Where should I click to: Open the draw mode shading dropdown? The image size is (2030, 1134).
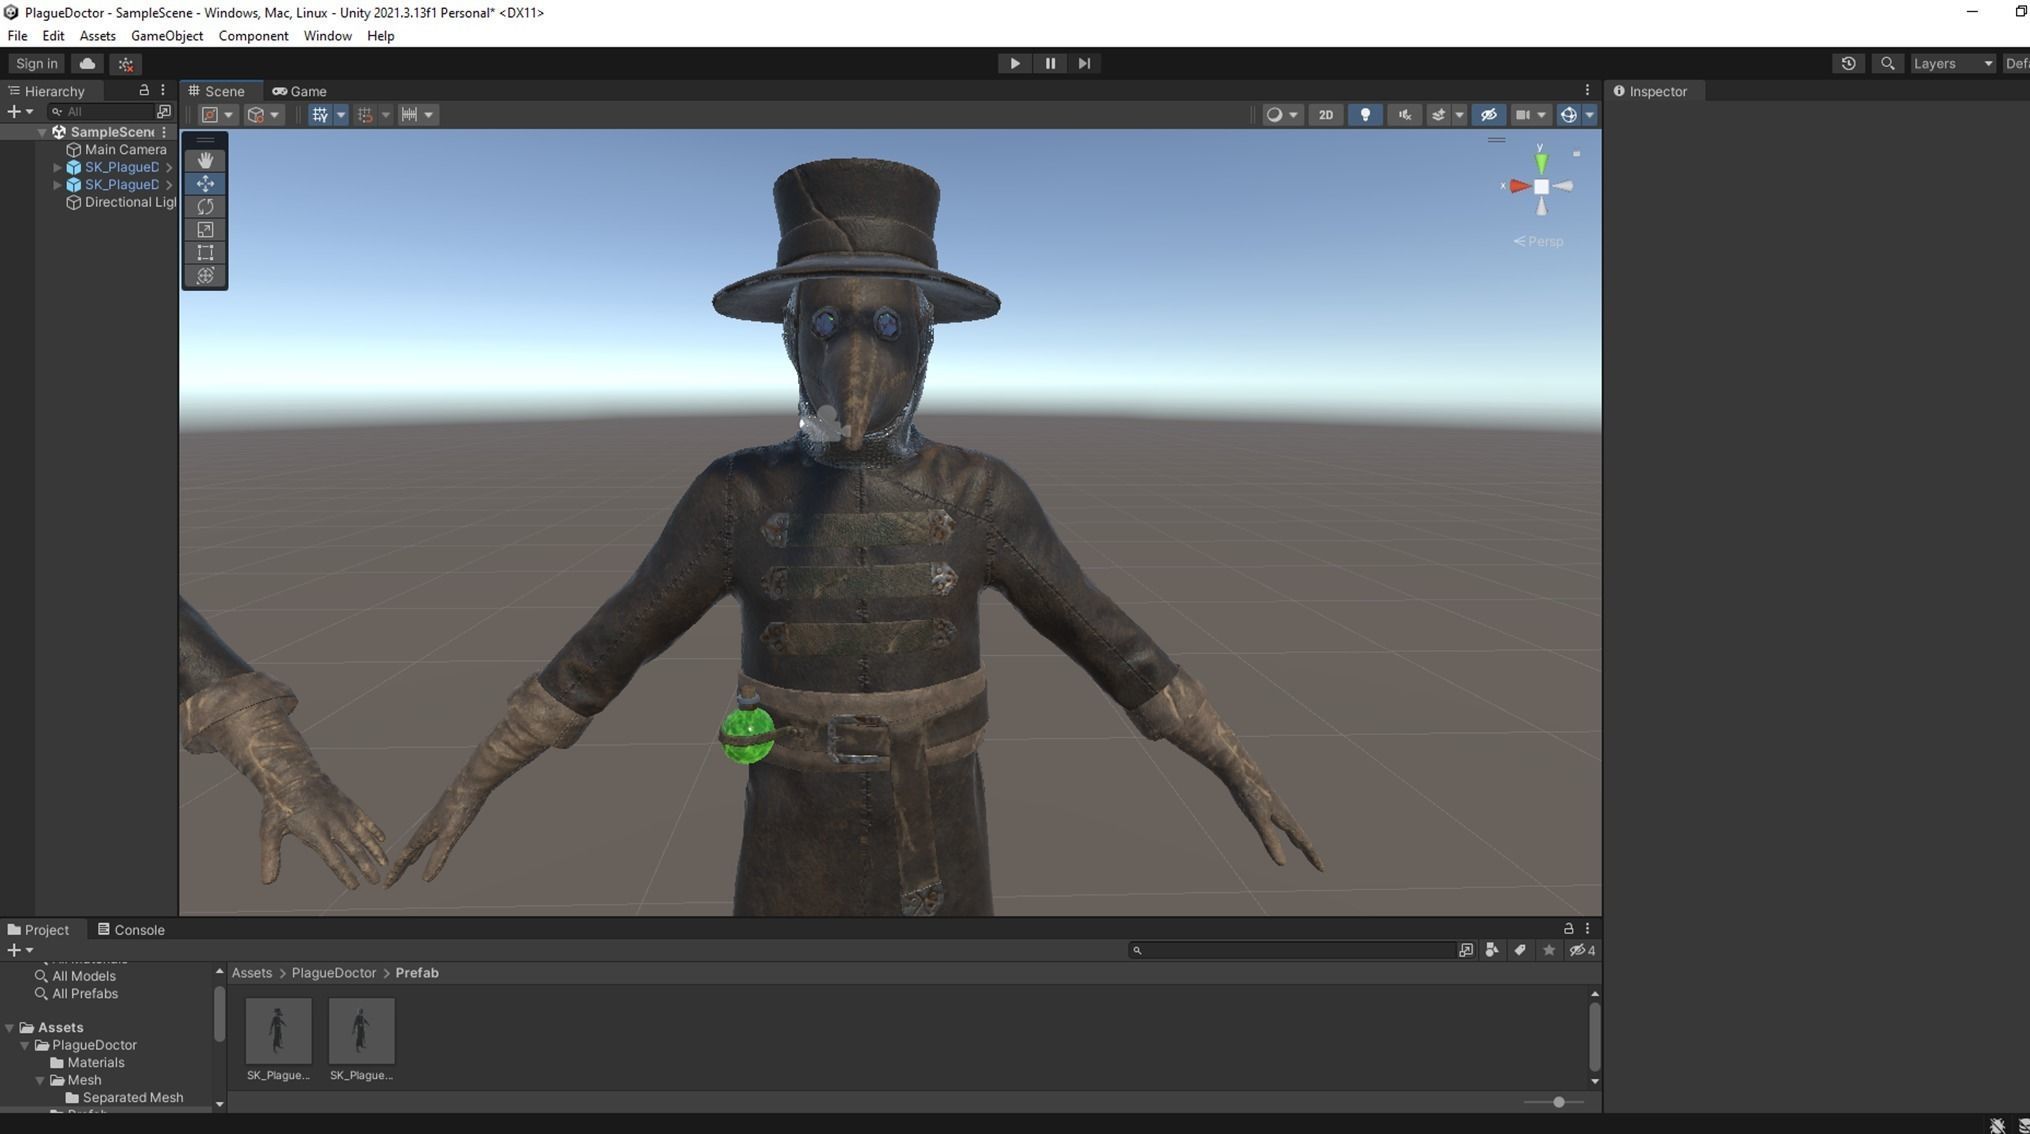pos(1282,115)
